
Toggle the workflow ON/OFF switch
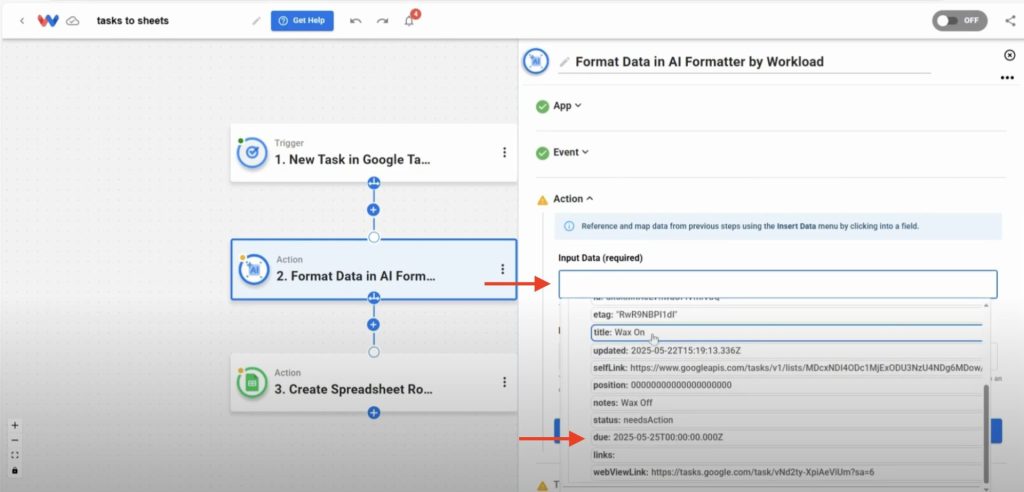(x=959, y=21)
